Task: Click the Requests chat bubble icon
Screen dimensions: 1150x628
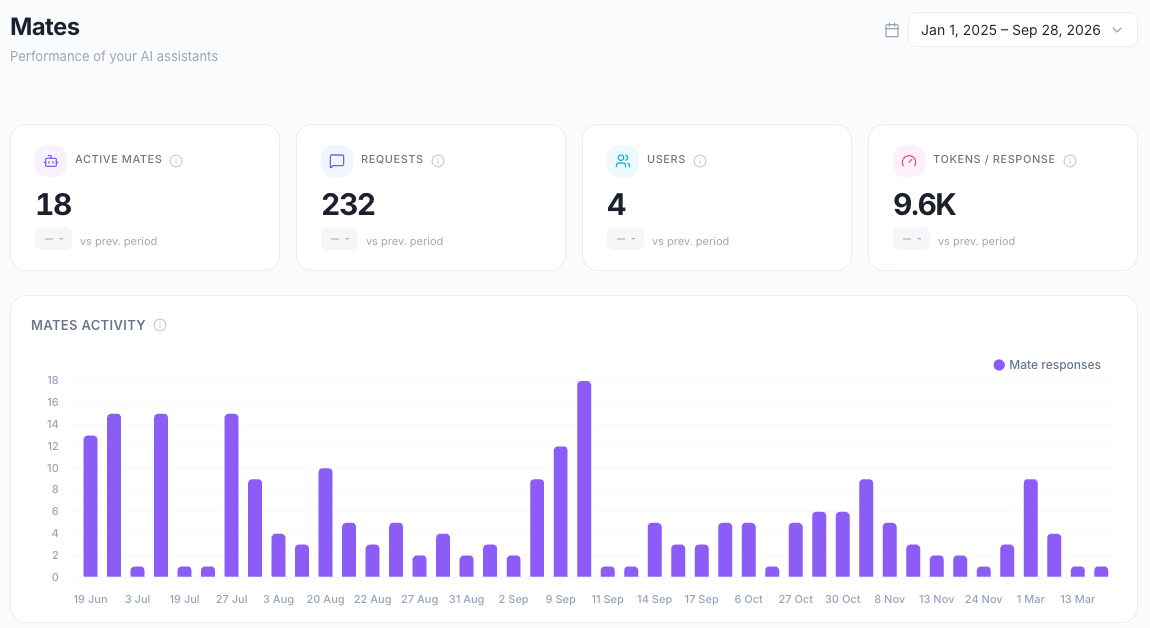Action: pyautogui.click(x=337, y=161)
